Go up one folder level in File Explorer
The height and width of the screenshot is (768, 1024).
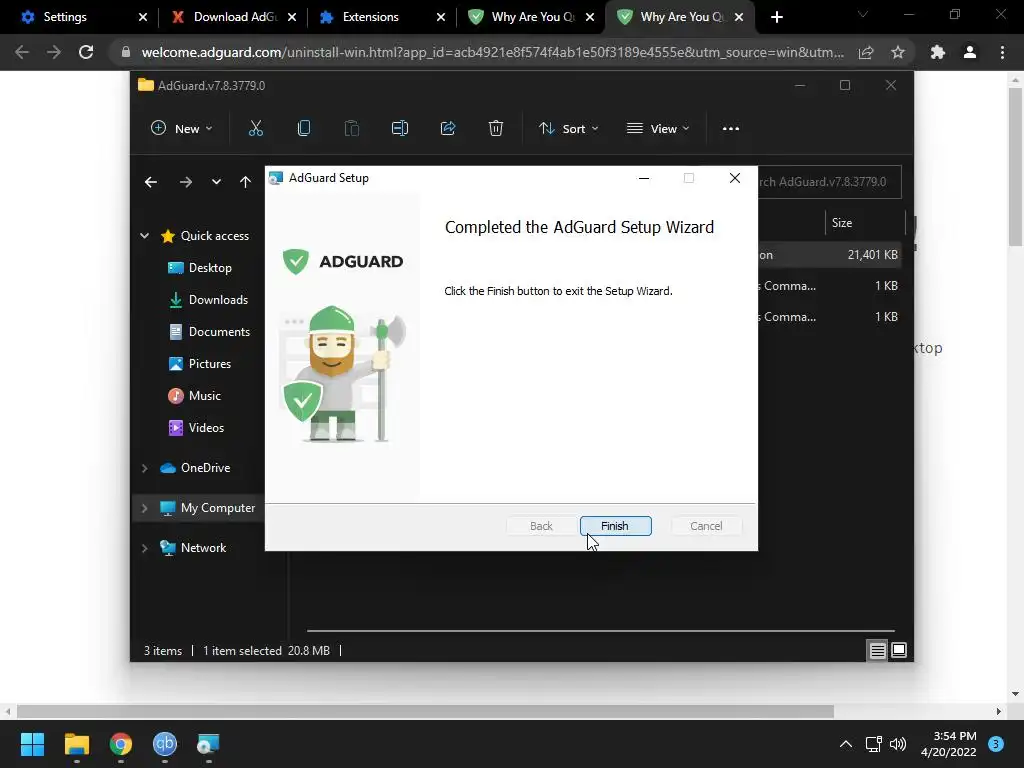245,182
